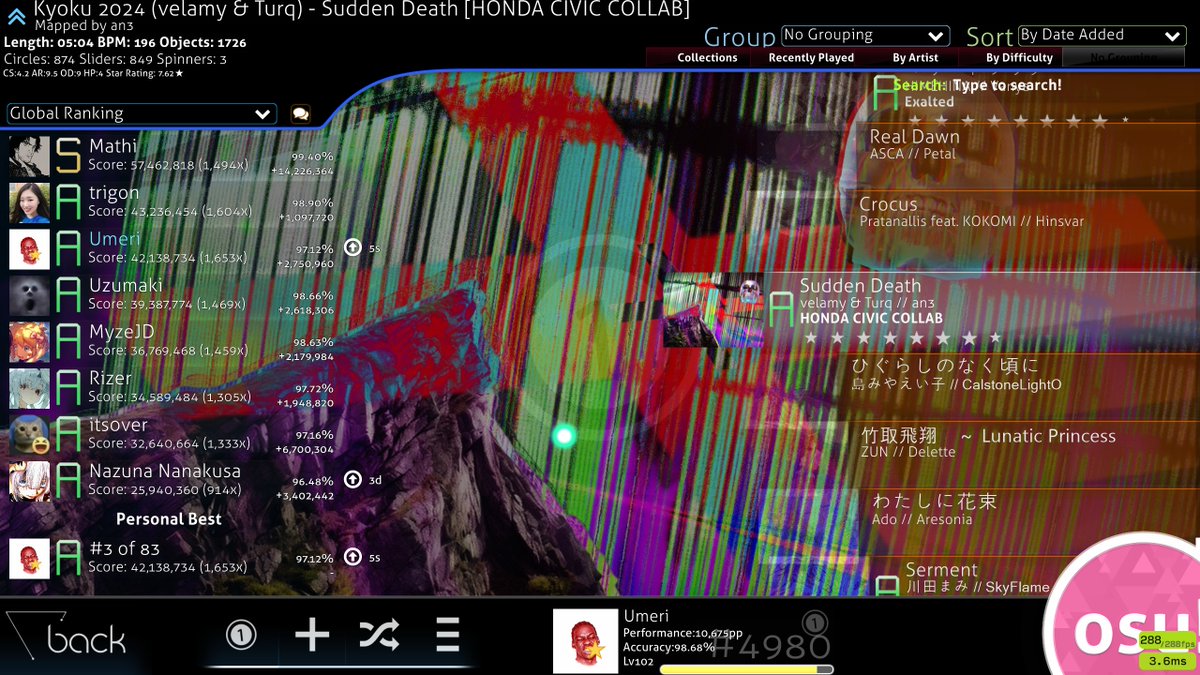
Task: Click replay arrow icon on the Personal Best score
Action: click(x=353, y=557)
